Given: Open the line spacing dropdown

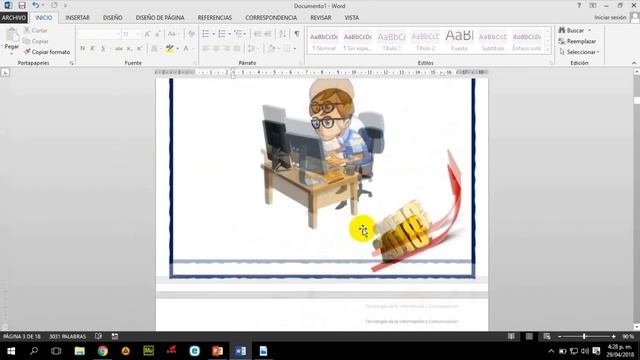Looking at the screenshot, I should (x=253, y=49).
